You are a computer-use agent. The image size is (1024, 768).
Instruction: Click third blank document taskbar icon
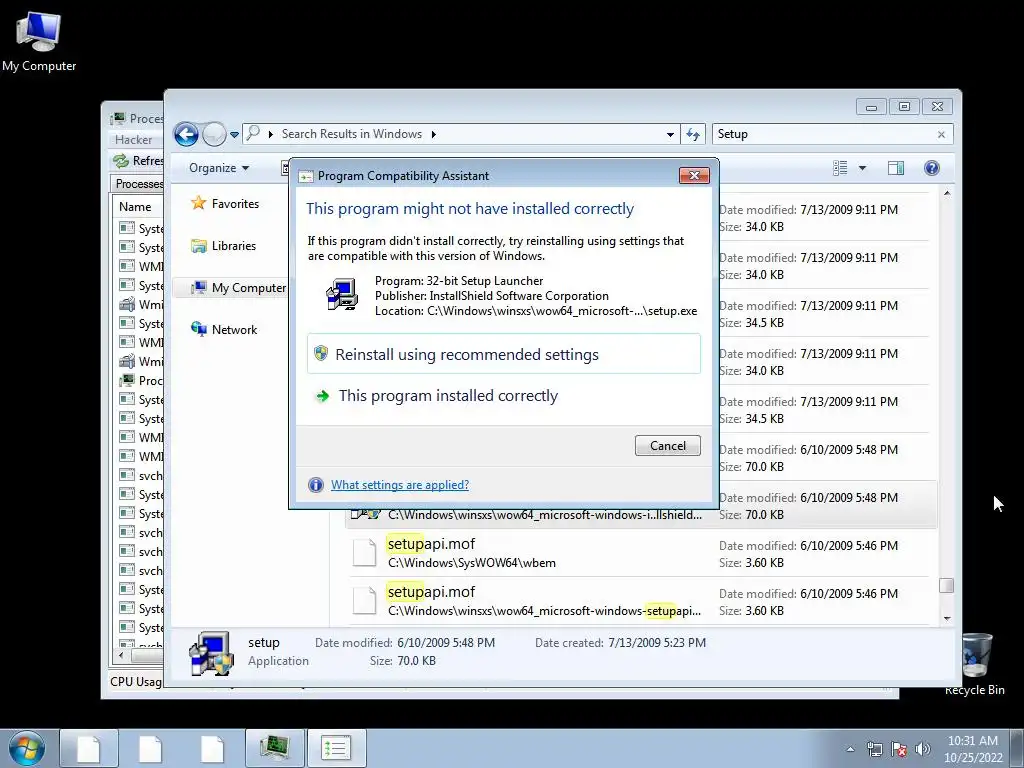pos(213,748)
